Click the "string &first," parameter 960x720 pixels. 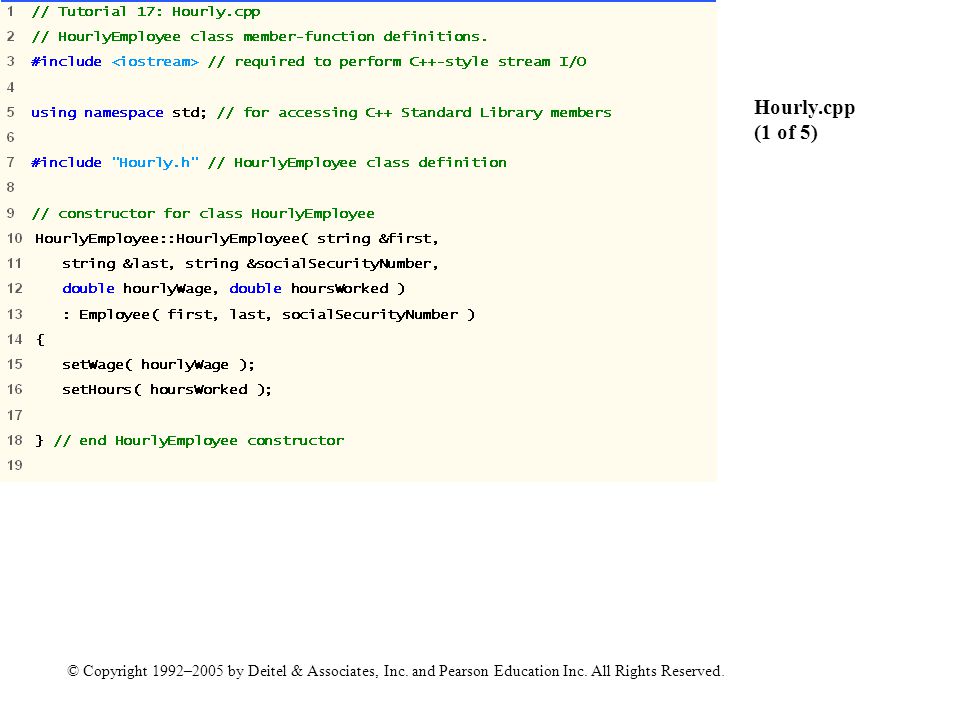tap(378, 239)
